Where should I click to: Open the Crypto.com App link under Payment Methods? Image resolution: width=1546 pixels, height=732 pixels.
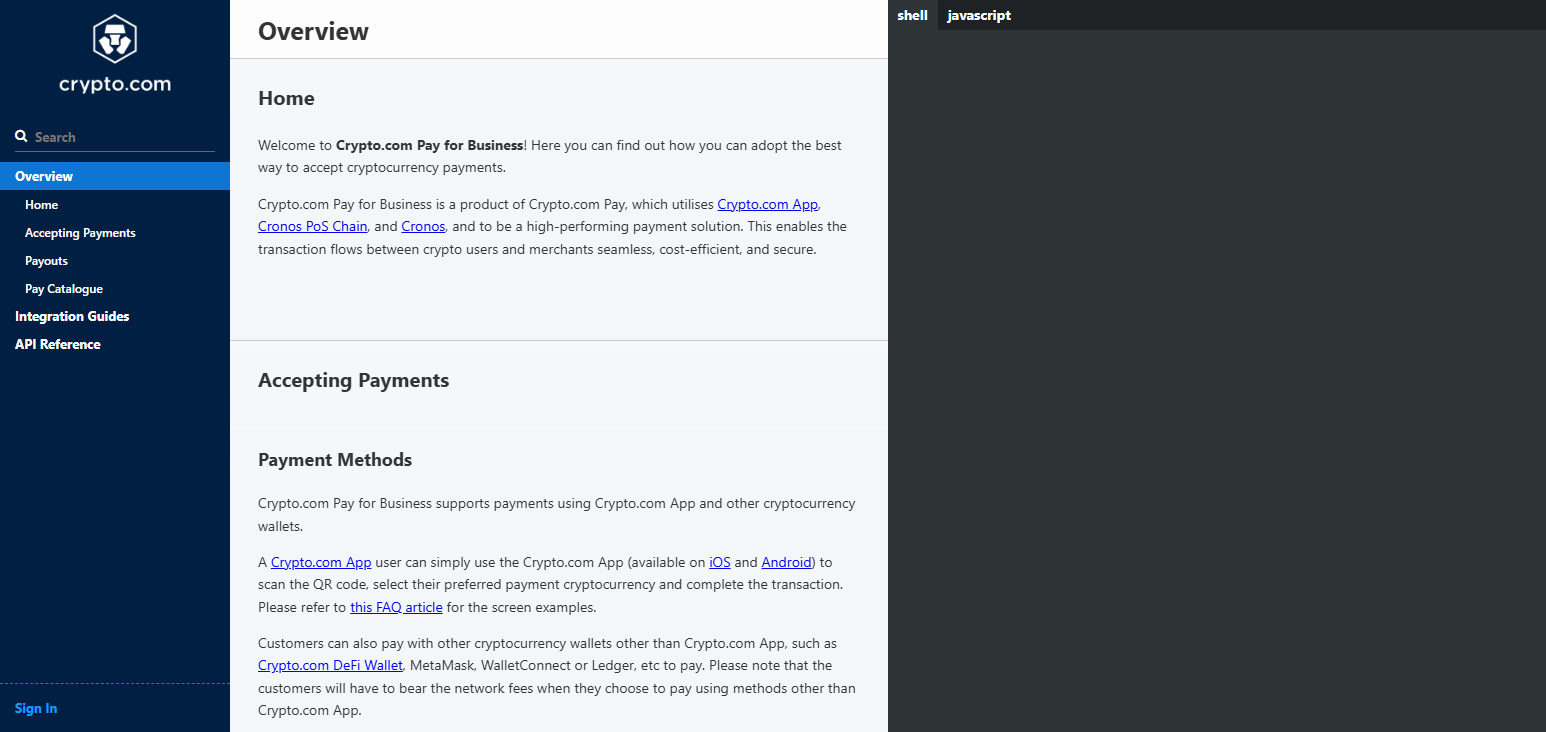[321, 562]
